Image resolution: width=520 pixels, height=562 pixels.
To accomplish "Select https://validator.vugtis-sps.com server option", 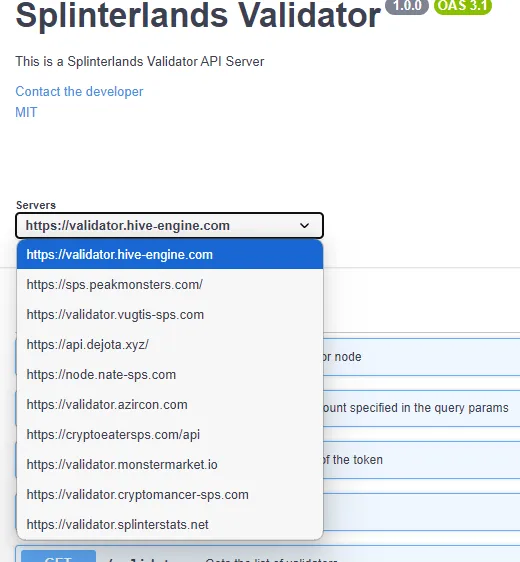I will pos(170,315).
